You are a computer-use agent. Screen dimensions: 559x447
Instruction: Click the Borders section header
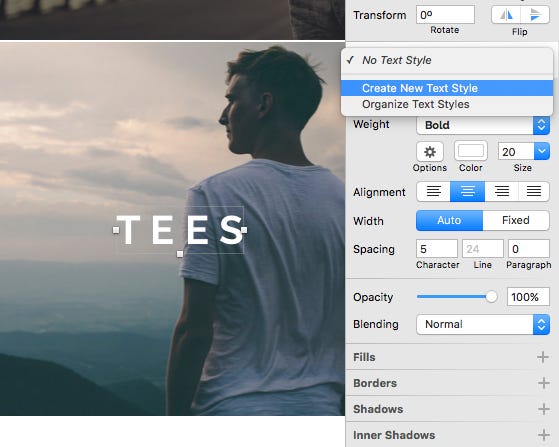(x=375, y=383)
